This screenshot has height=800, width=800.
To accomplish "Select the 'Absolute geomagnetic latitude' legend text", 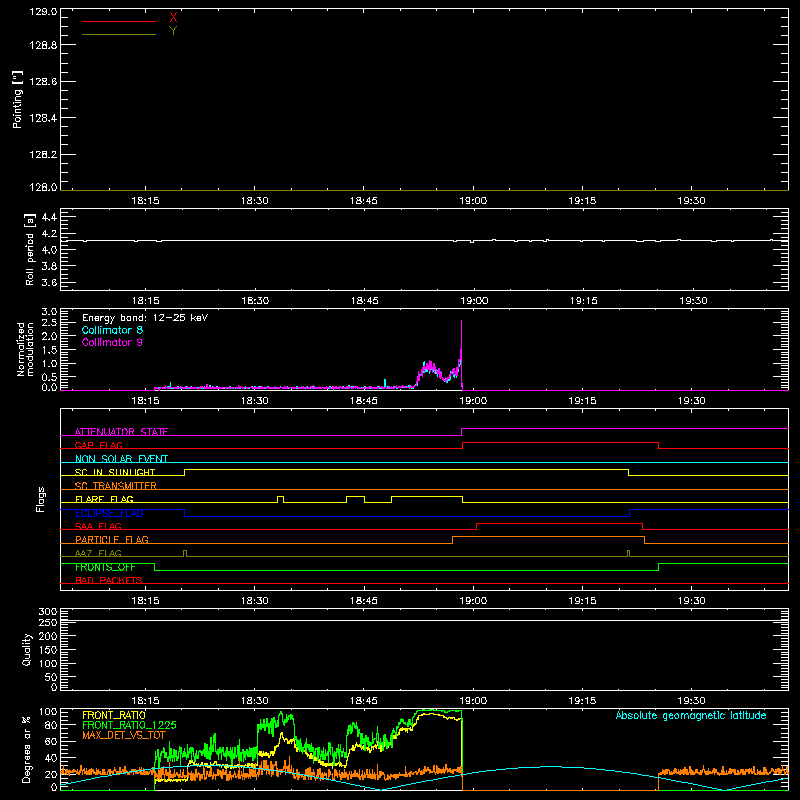I will tap(691, 715).
